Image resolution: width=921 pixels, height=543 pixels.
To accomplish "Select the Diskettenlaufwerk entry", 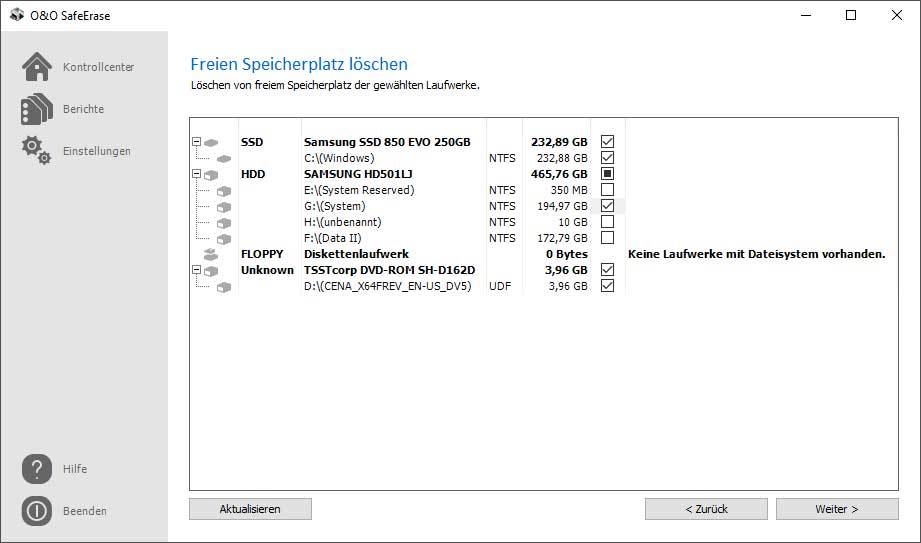I will pos(357,254).
